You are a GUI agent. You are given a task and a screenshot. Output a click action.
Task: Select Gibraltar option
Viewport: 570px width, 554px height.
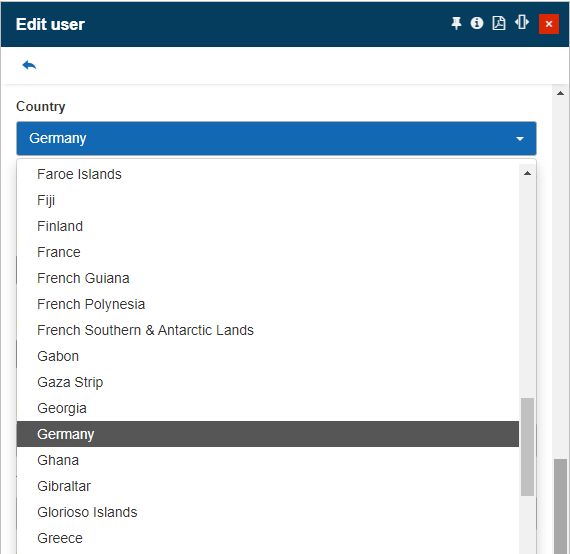(x=268, y=486)
